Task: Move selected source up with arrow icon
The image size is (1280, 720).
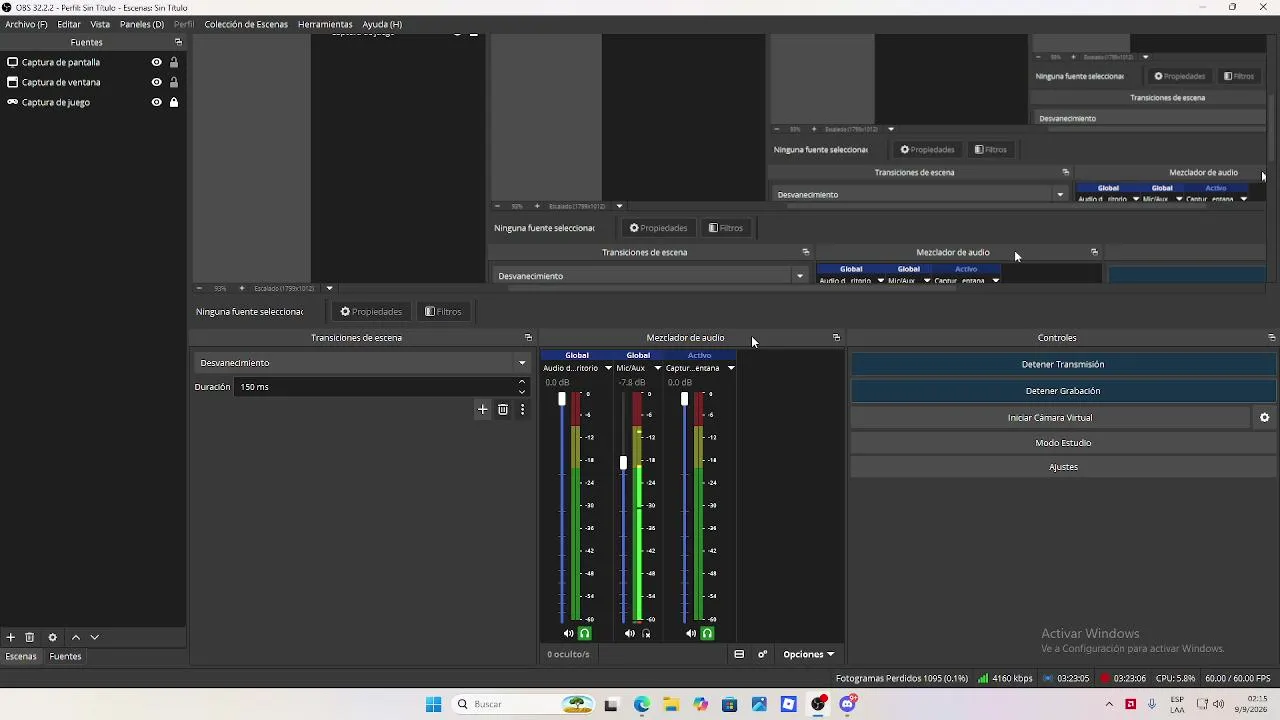Action: click(x=75, y=637)
